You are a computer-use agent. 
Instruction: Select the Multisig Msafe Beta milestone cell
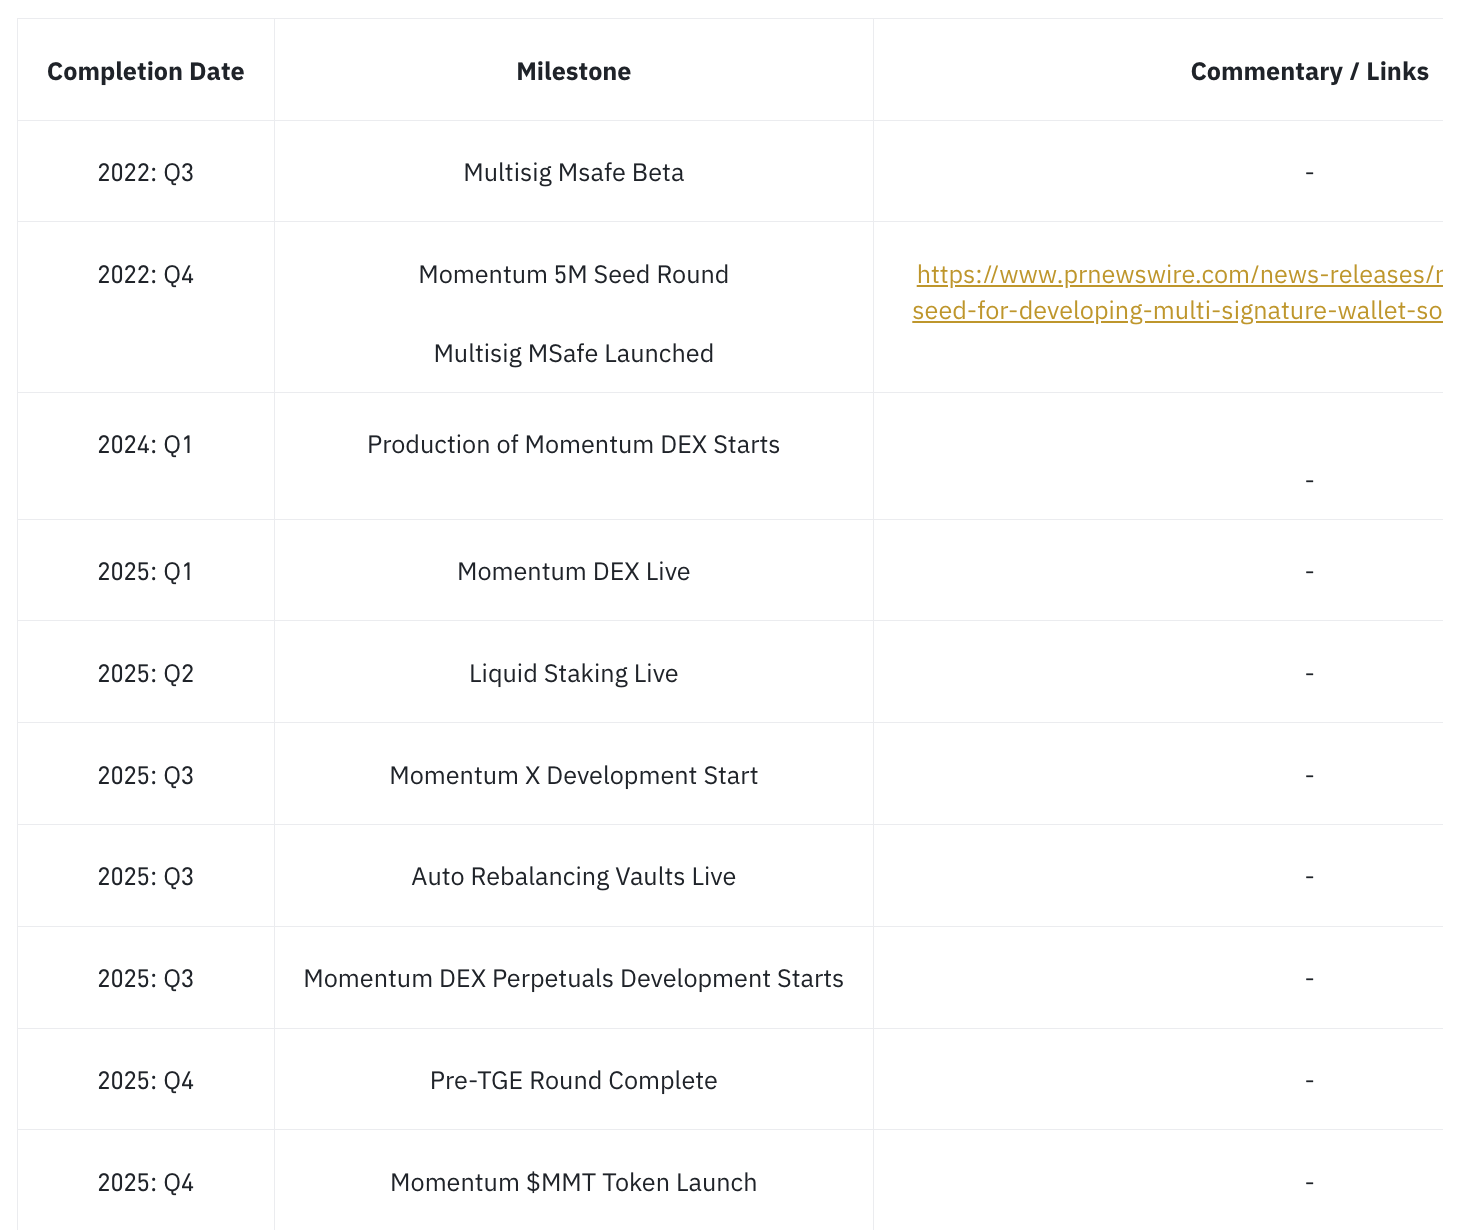pos(573,173)
